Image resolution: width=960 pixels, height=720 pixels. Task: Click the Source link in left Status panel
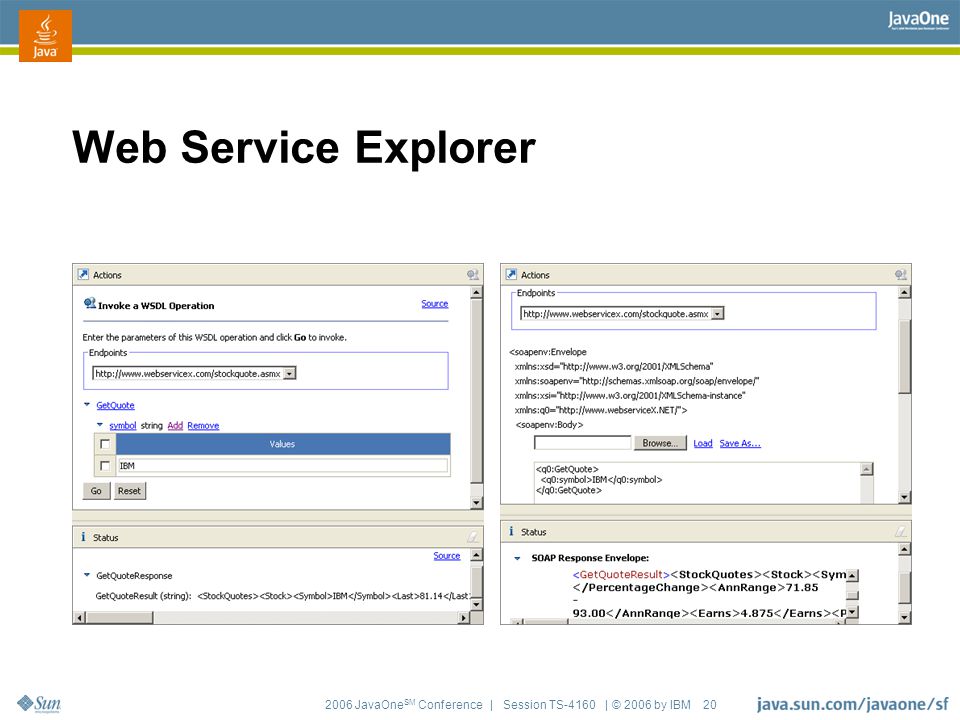tap(447, 555)
